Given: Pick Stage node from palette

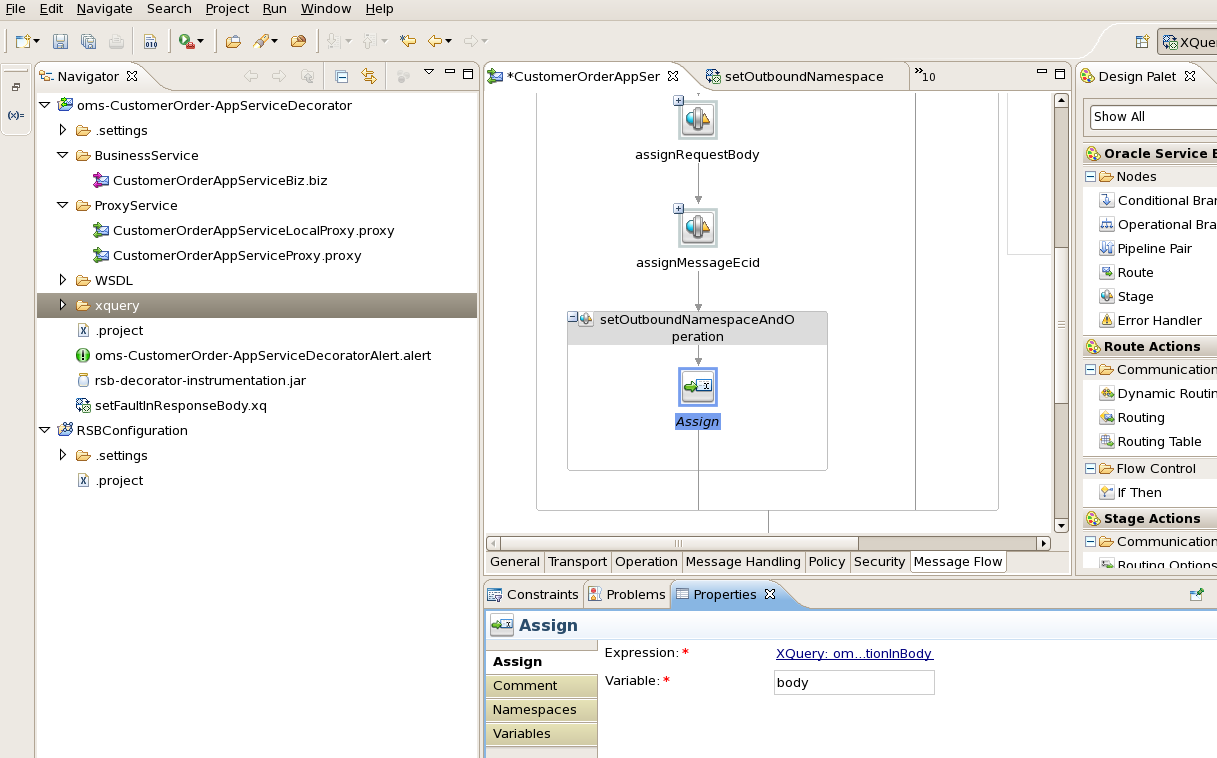Looking at the screenshot, I should 1126,296.
